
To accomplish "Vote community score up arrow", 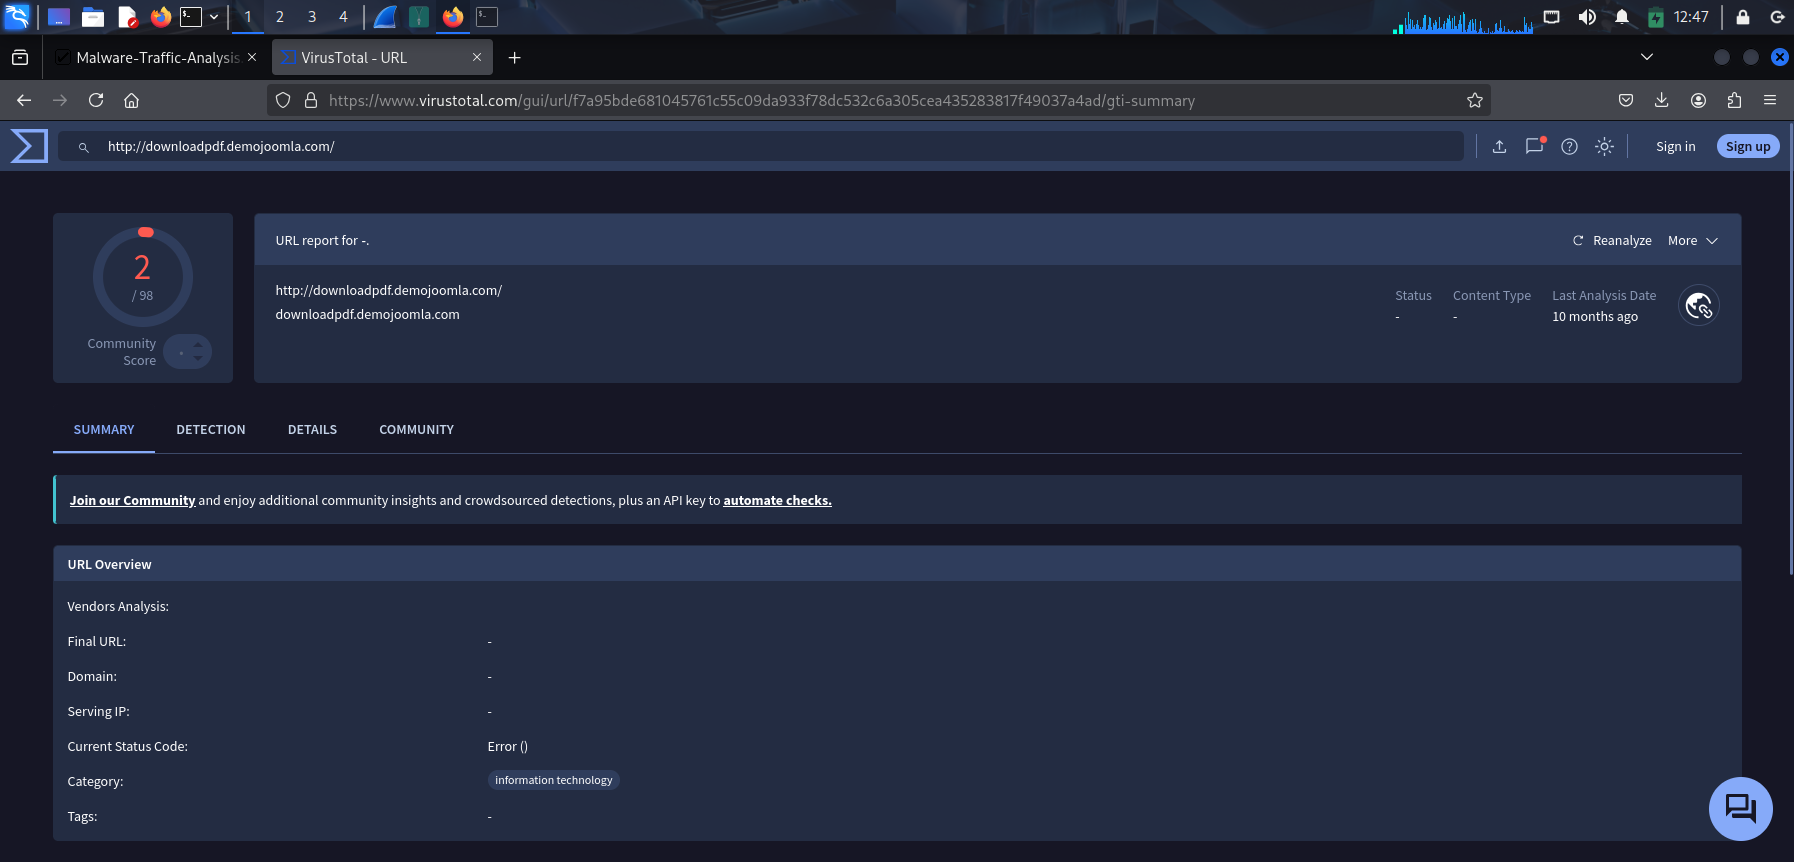I will 198,345.
